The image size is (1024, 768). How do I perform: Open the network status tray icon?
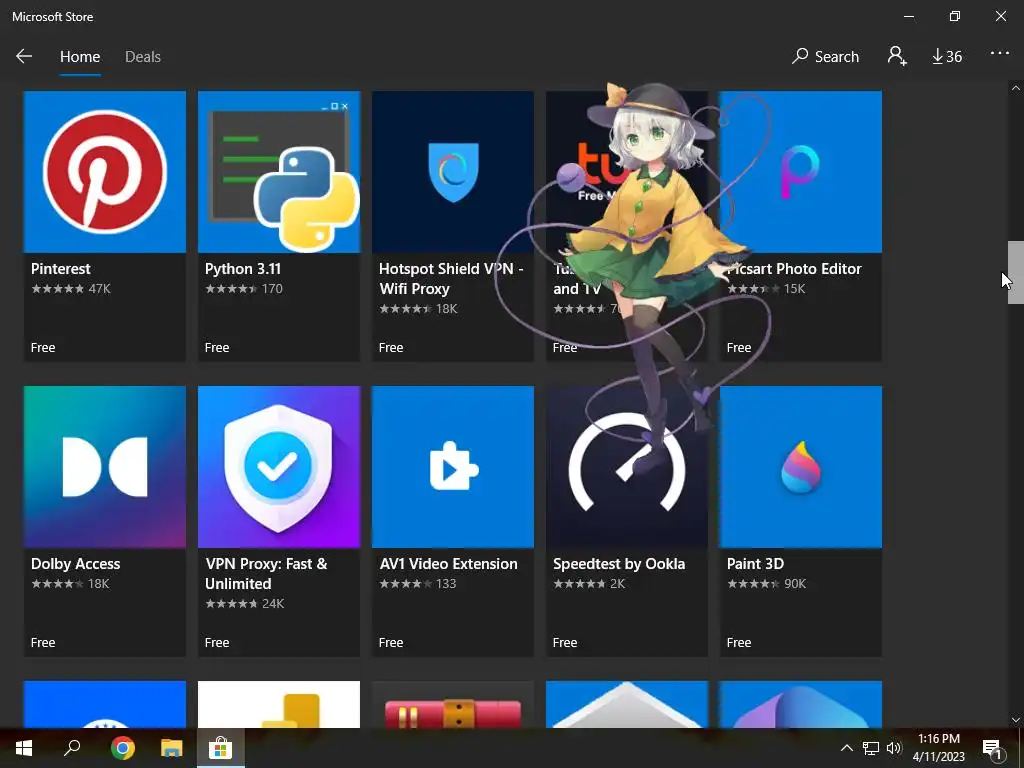871,748
